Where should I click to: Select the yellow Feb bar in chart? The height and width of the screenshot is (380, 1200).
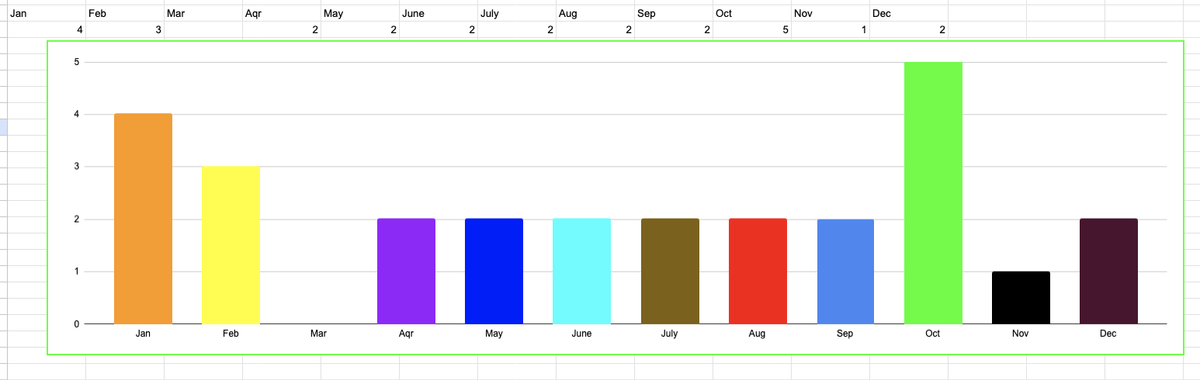point(231,245)
